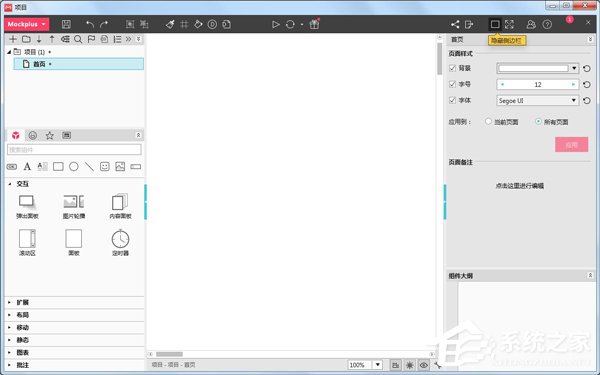Collapse the 项目 (1) tree node
Screen dimensions: 600x375
(9, 52)
